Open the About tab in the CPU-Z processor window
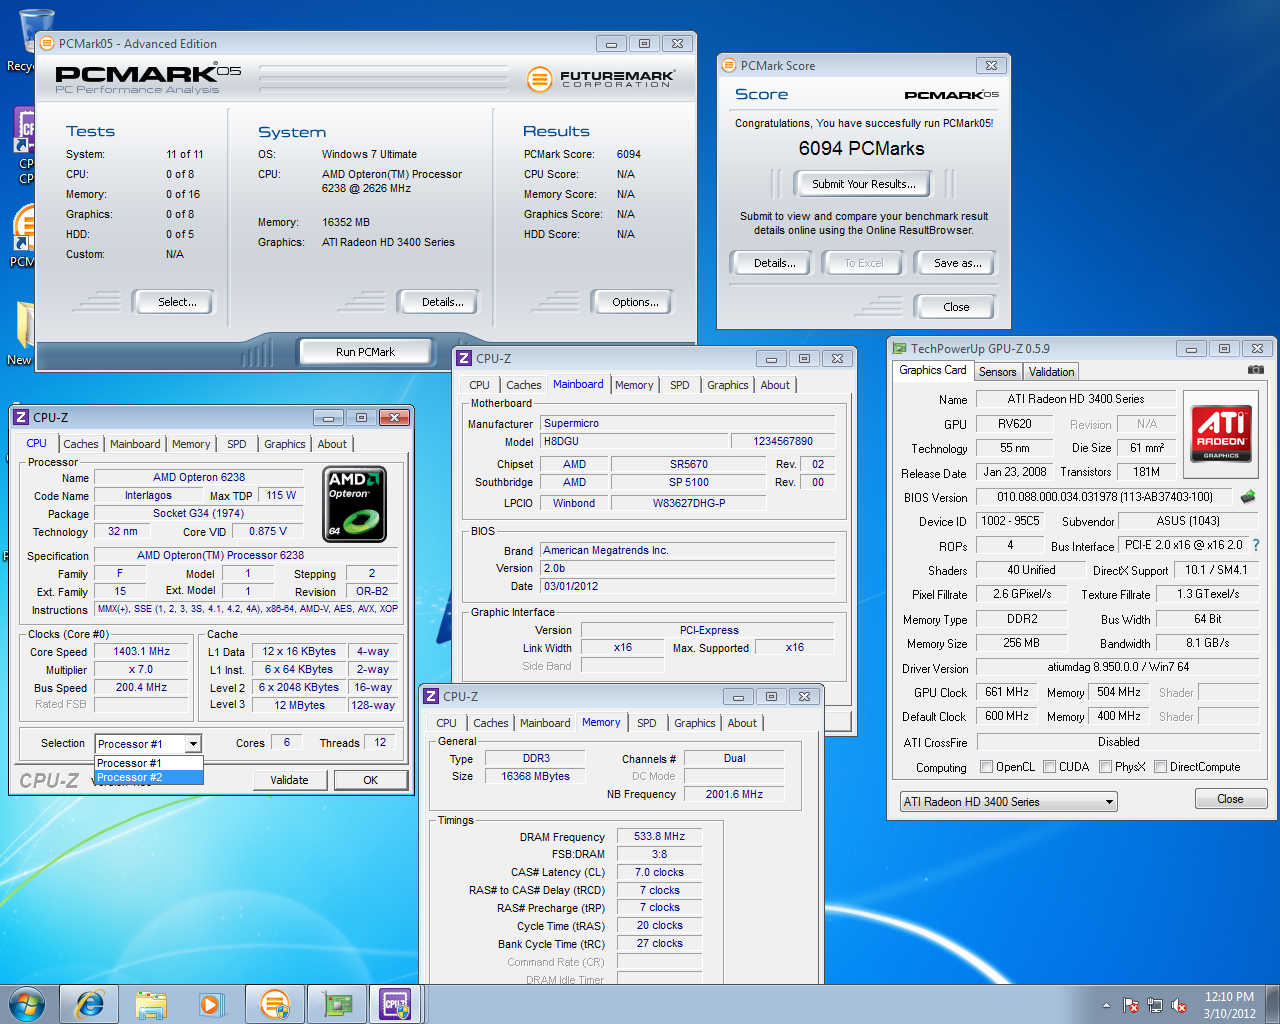1280x1024 pixels. (x=333, y=444)
